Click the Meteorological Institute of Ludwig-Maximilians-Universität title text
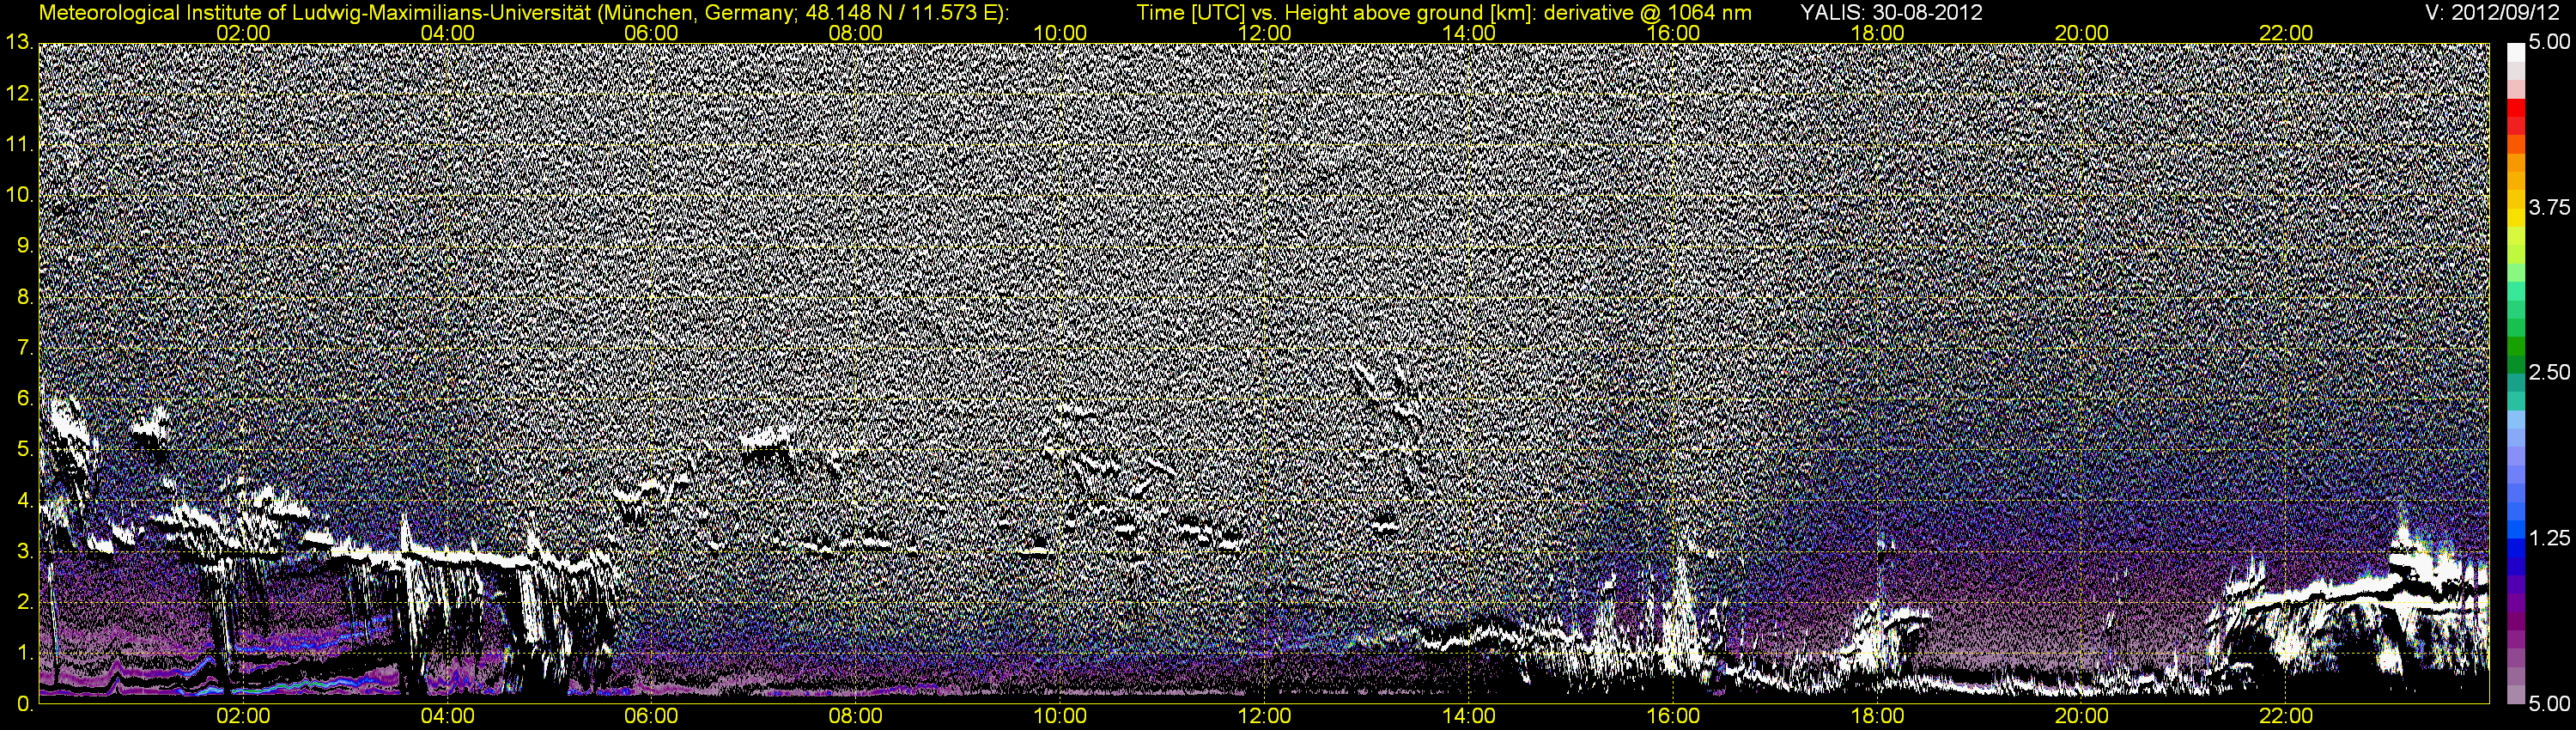This screenshot has width=2576, height=730. click(x=523, y=13)
